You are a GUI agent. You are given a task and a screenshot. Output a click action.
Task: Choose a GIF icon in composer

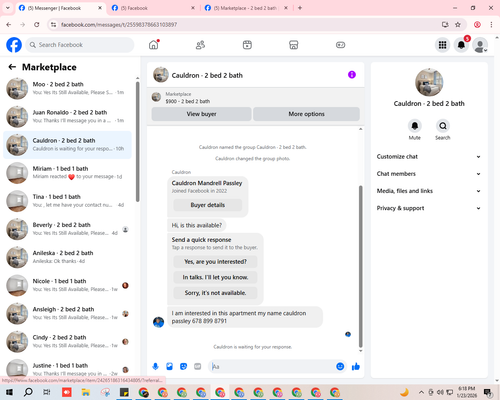(198, 367)
